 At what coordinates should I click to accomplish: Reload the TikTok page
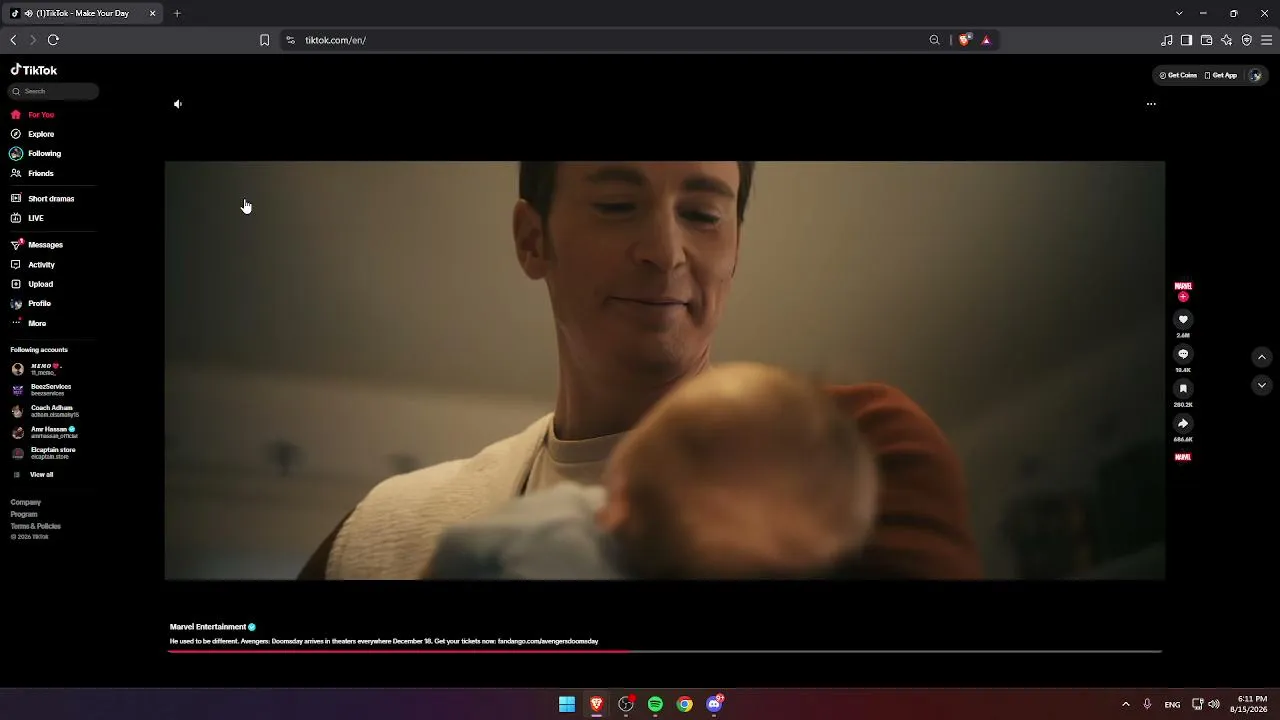pos(53,40)
